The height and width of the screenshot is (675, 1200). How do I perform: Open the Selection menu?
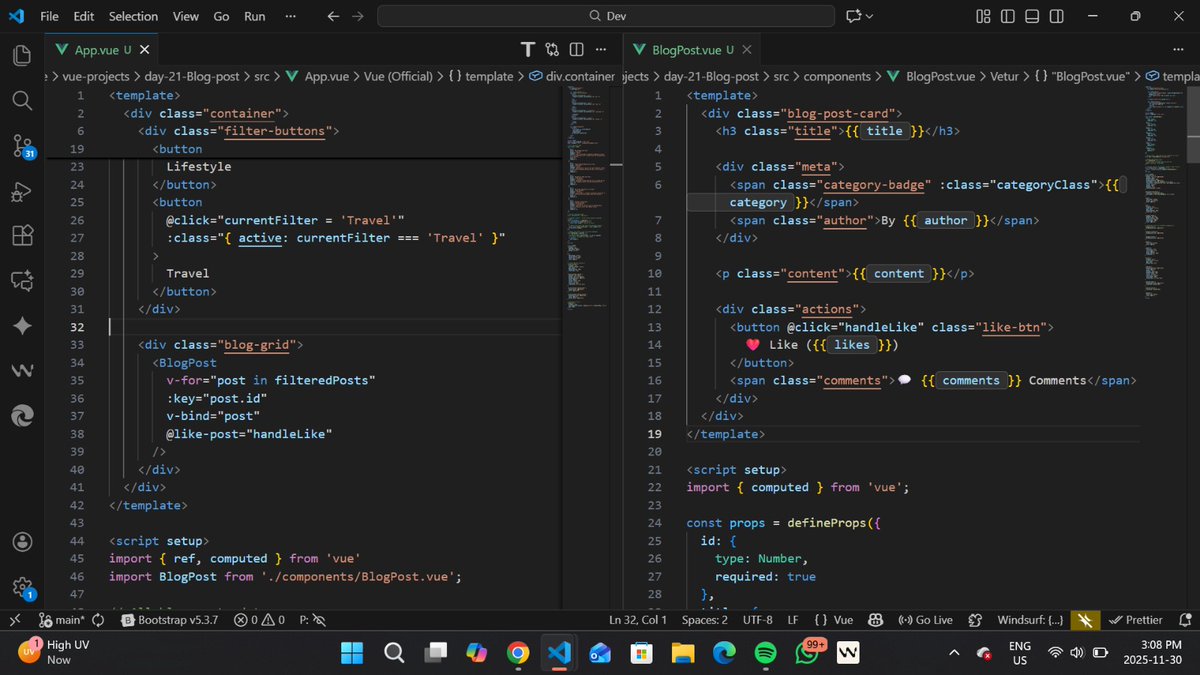pos(133,16)
